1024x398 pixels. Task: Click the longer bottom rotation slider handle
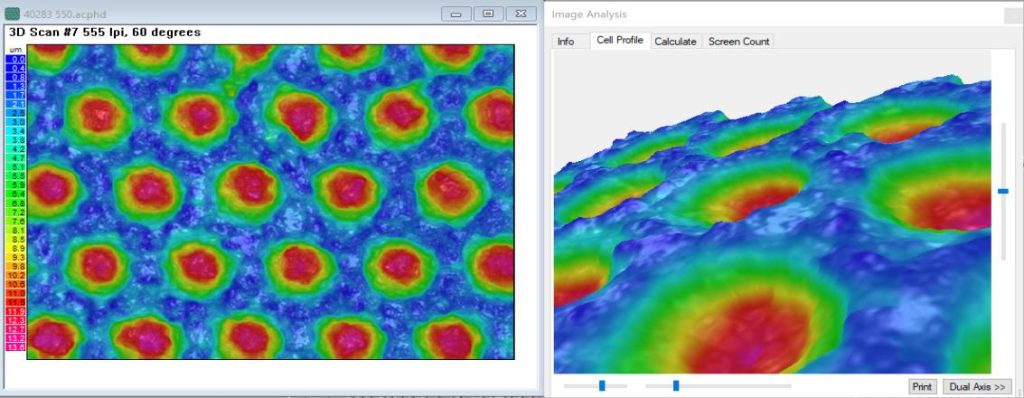pos(676,386)
